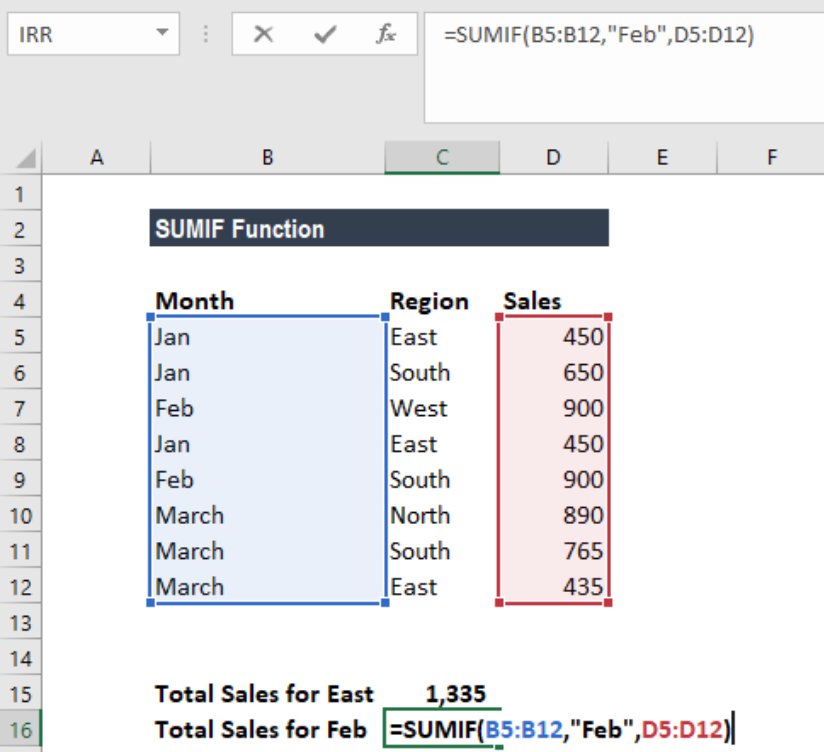Select column C header
Viewport: 824px width, 752px height.
click(x=442, y=157)
